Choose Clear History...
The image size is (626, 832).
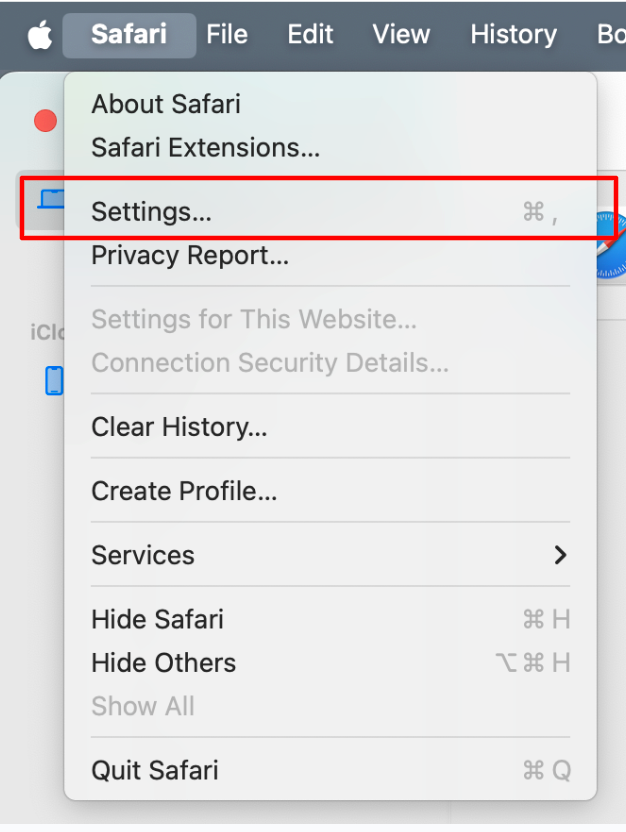point(179,428)
